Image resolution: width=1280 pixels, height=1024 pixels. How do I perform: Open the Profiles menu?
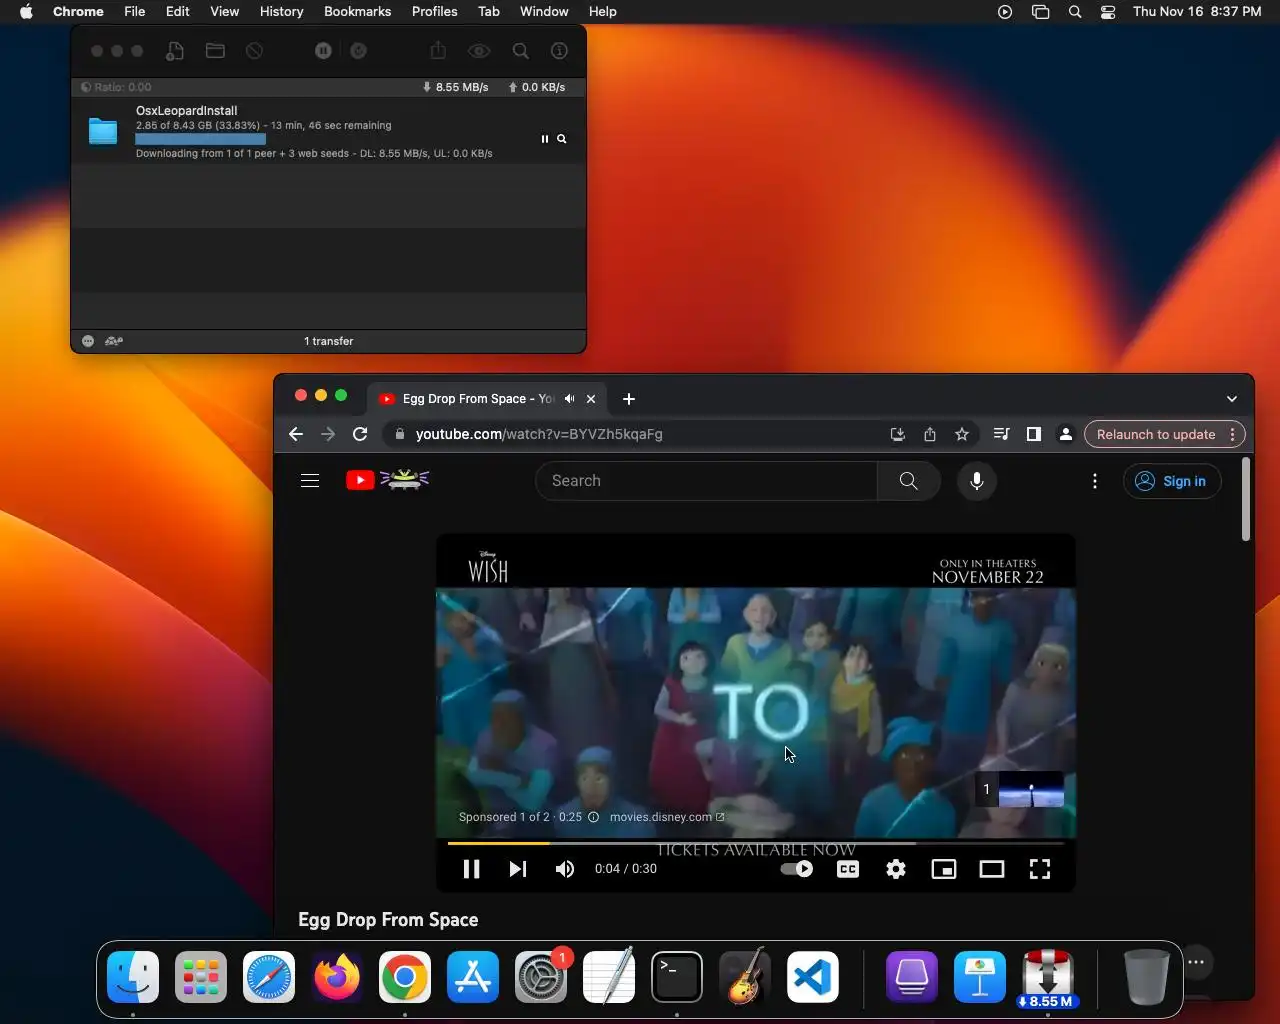click(434, 11)
